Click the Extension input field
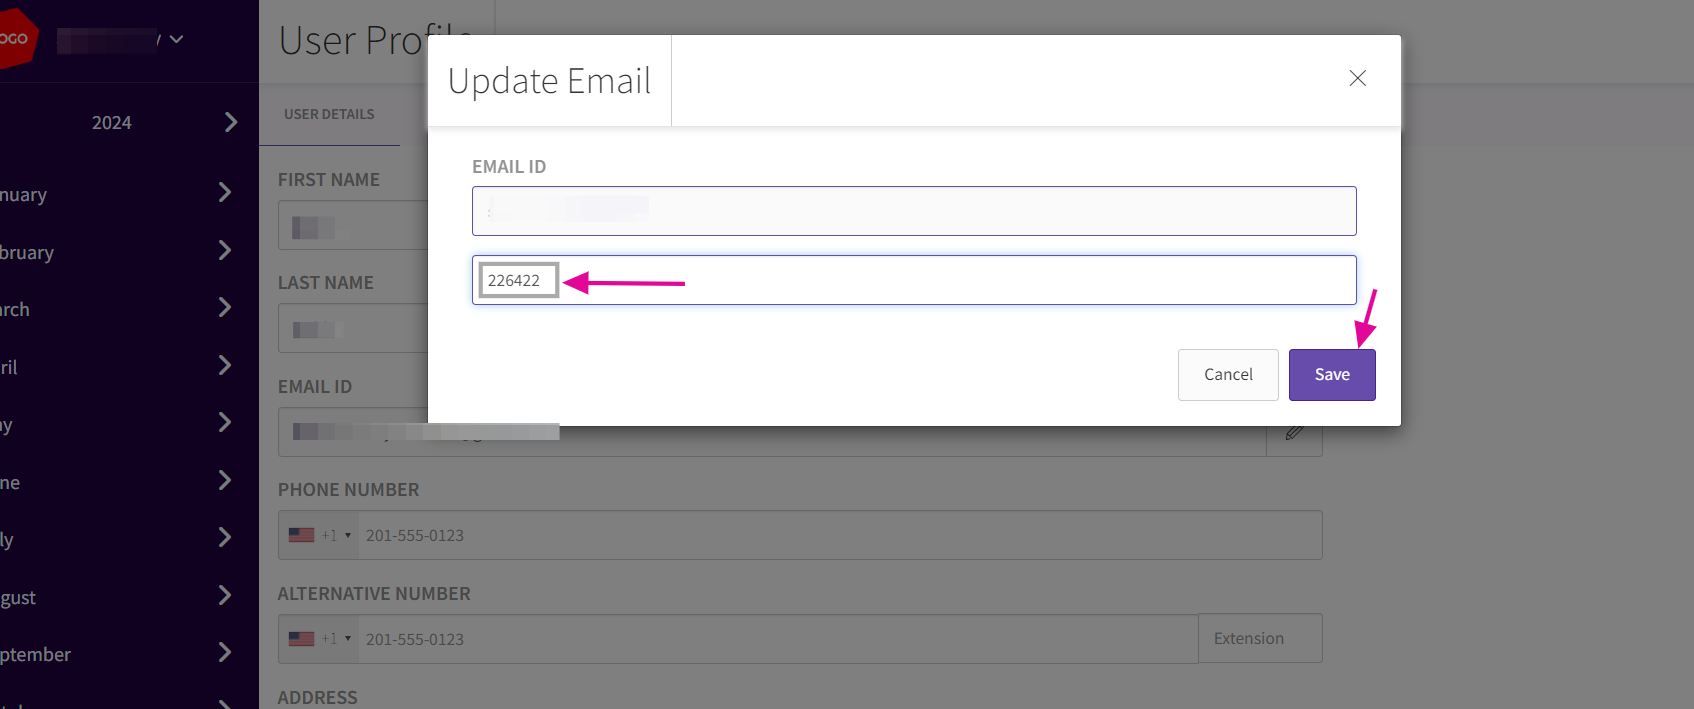Viewport: 1694px width, 709px height. pyautogui.click(x=1259, y=638)
